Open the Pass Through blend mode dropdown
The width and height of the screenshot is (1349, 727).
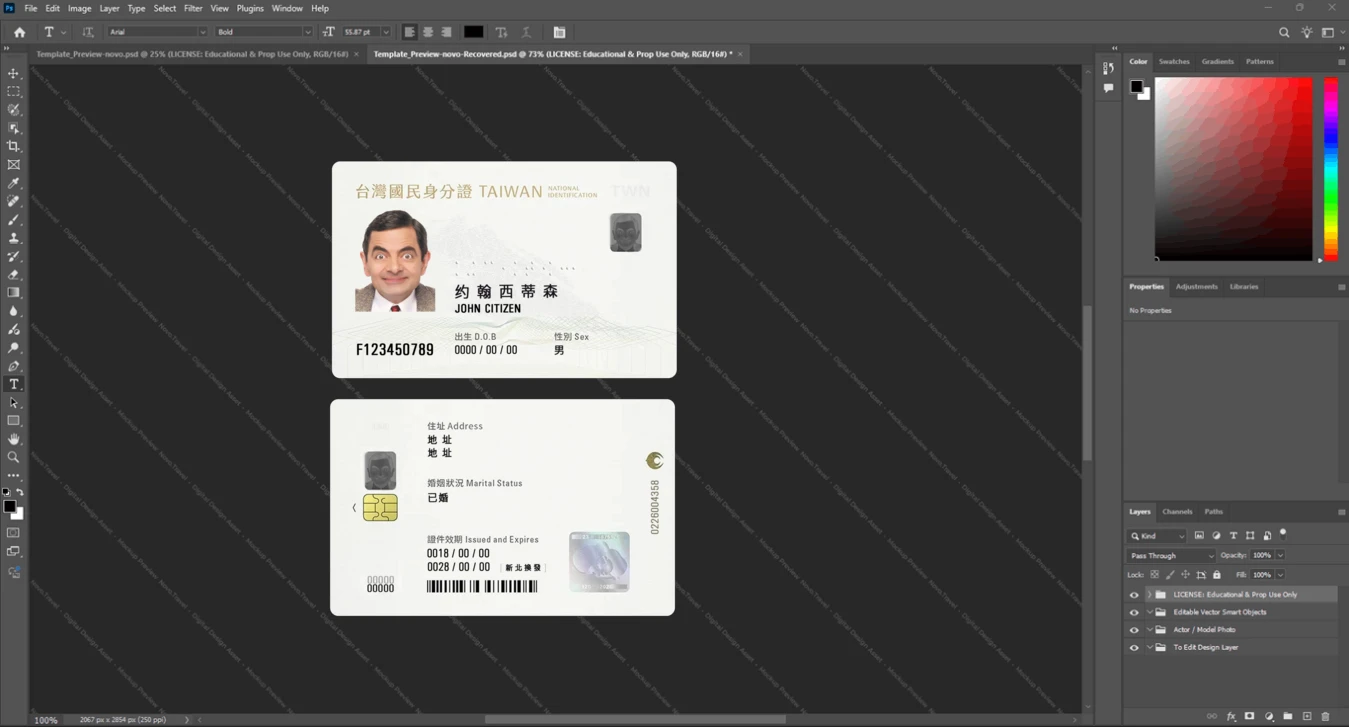(x=1171, y=555)
